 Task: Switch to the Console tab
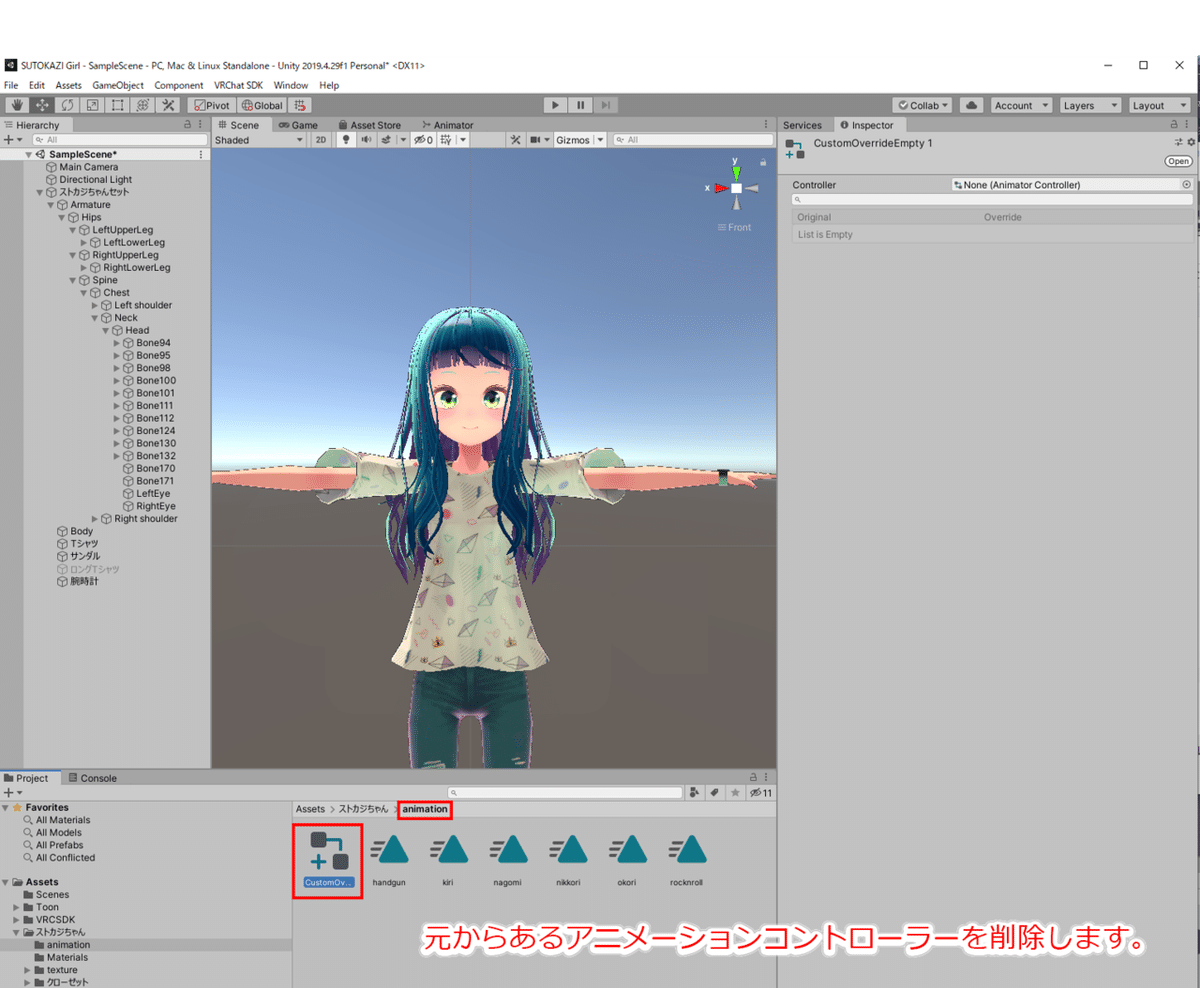(92, 778)
